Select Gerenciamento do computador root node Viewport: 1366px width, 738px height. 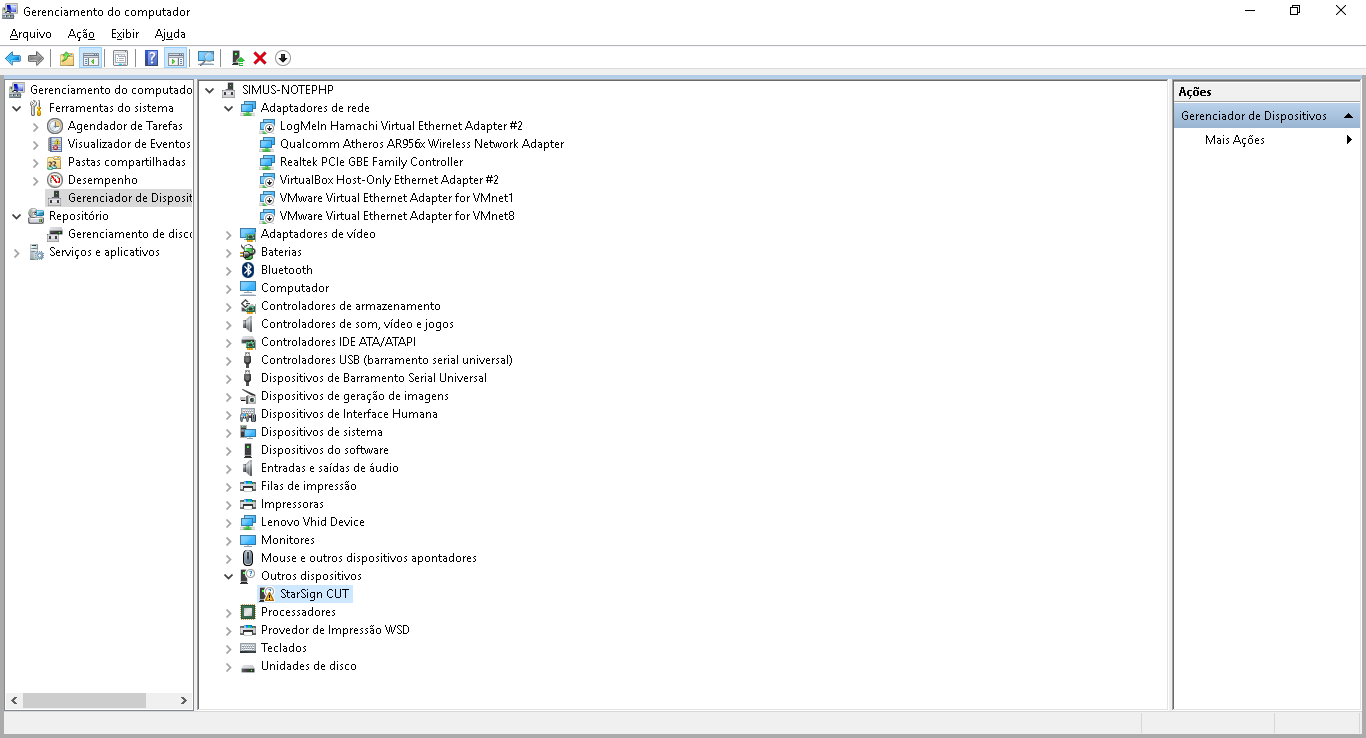110,90
